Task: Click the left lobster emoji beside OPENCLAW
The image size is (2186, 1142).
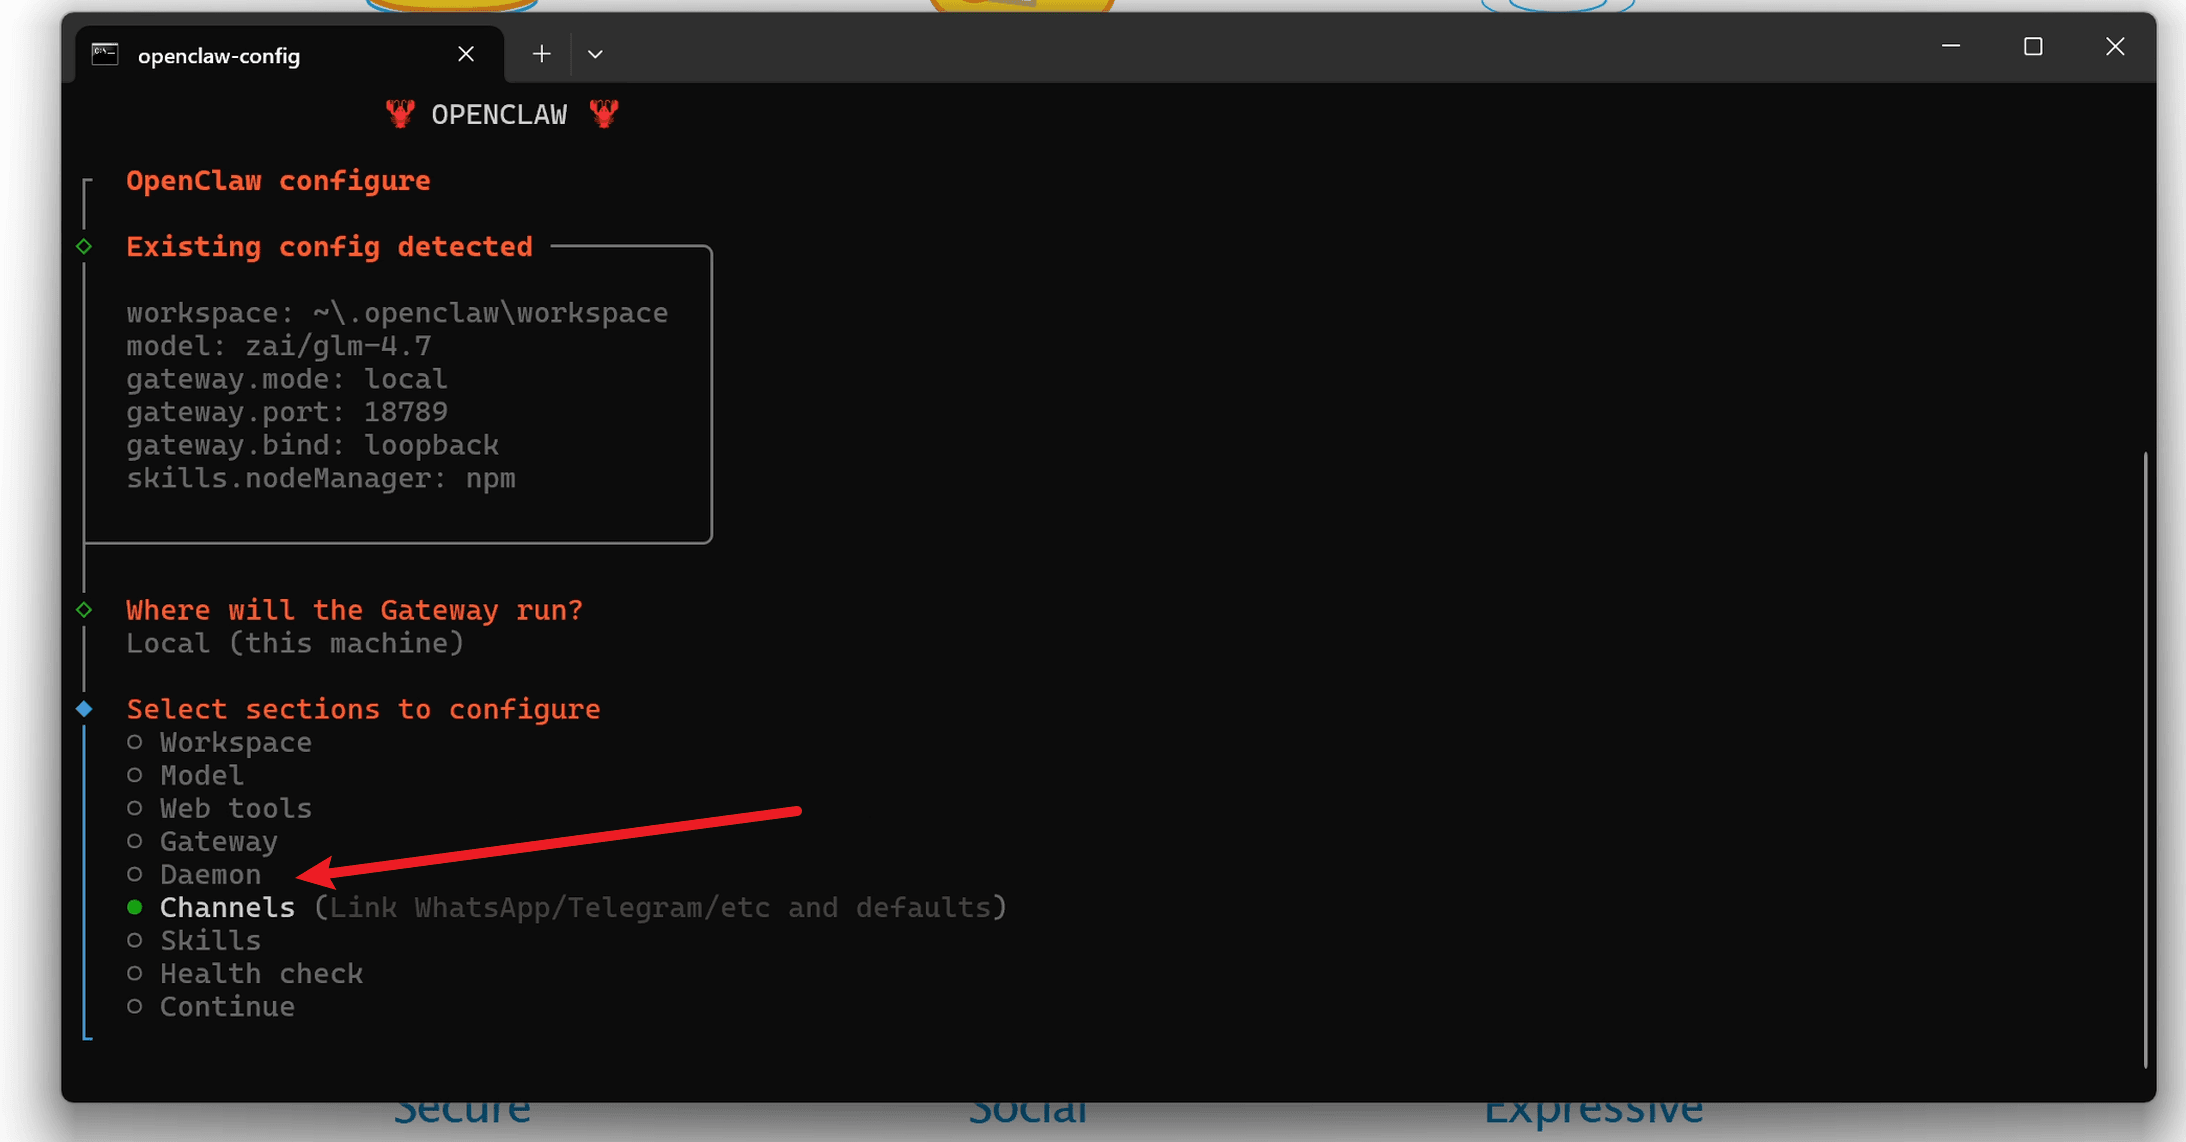Action: [400, 114]
